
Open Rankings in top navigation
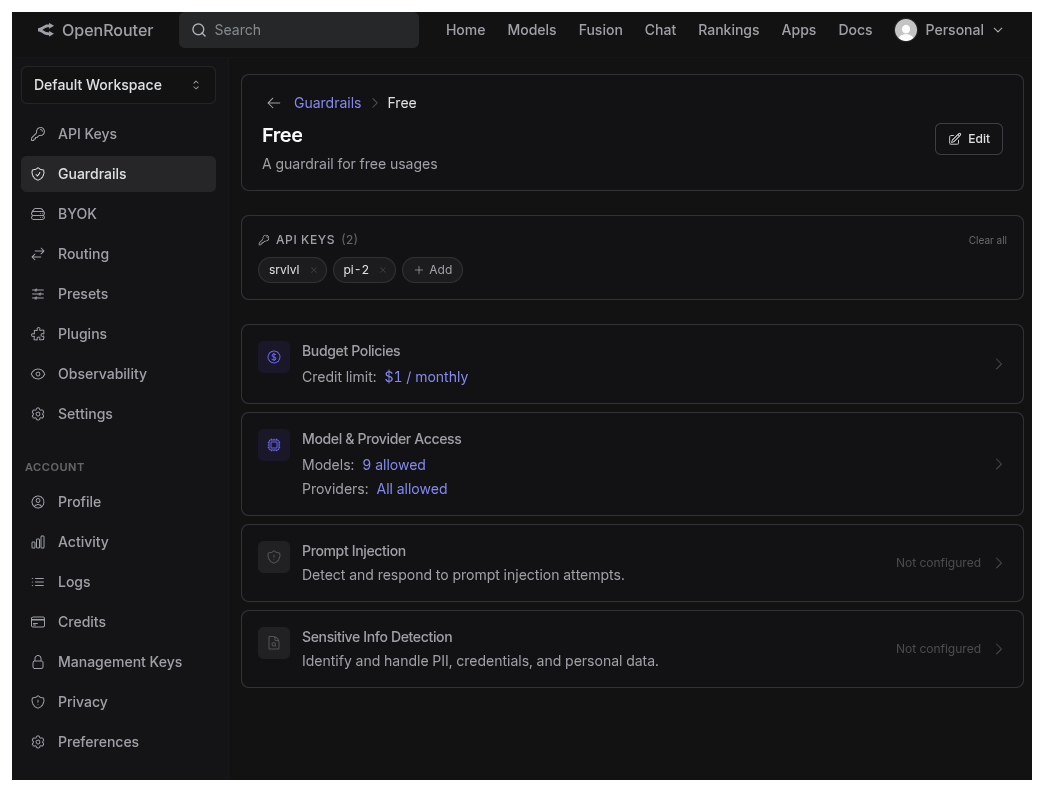[x=728, y=30]
